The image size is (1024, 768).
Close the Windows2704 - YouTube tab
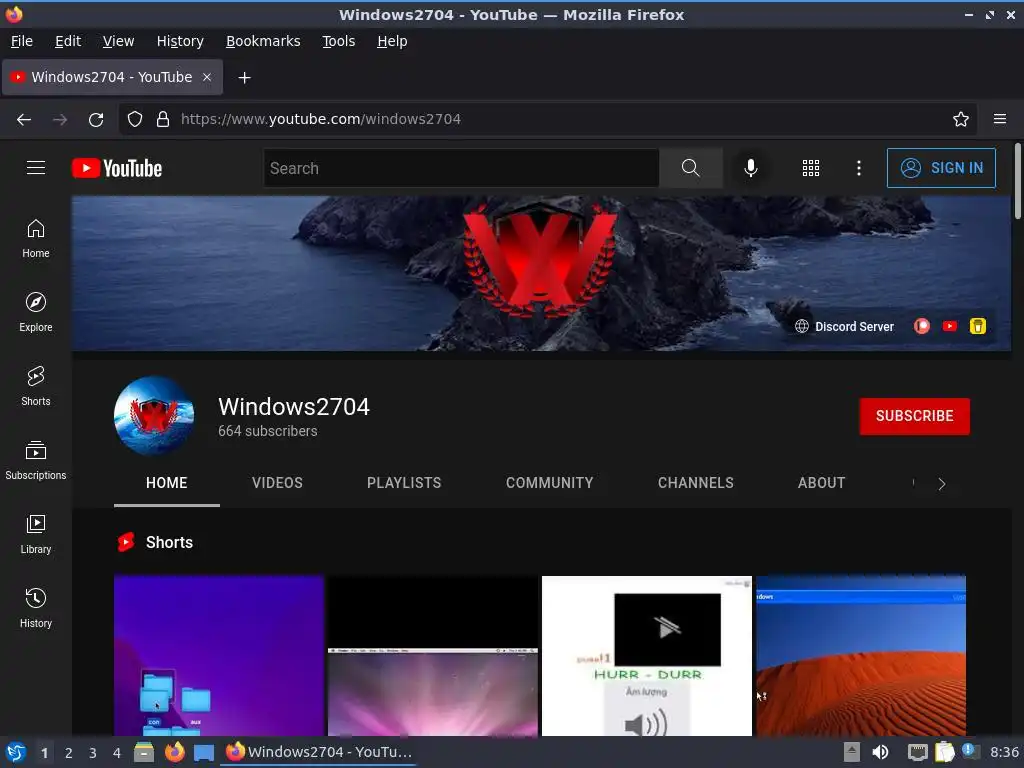(x=207, y=77)
